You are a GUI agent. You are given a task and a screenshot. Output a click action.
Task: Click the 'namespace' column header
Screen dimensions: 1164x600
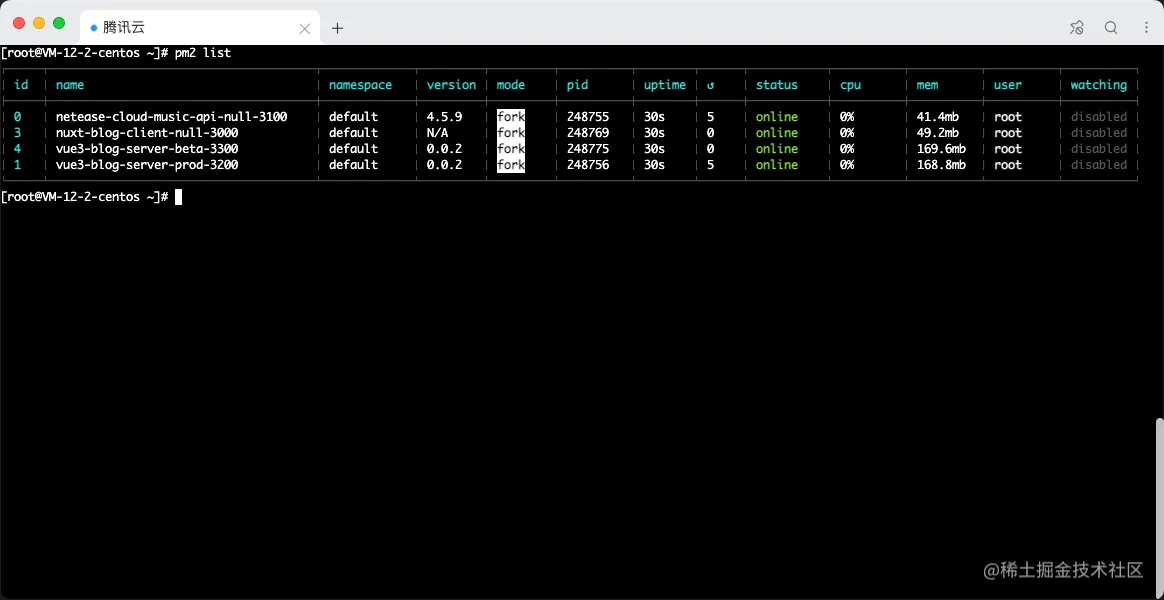point(360,85)
